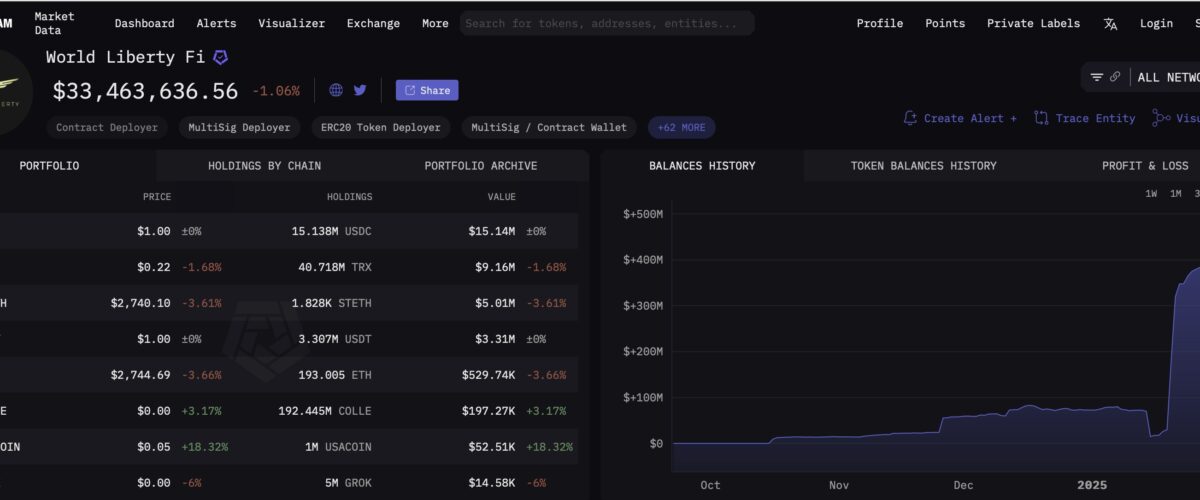Image resolution: width=1200 pixels, height=500 pixels.
Task: Click the Create Alert bell icon
Action: (910, 118)
